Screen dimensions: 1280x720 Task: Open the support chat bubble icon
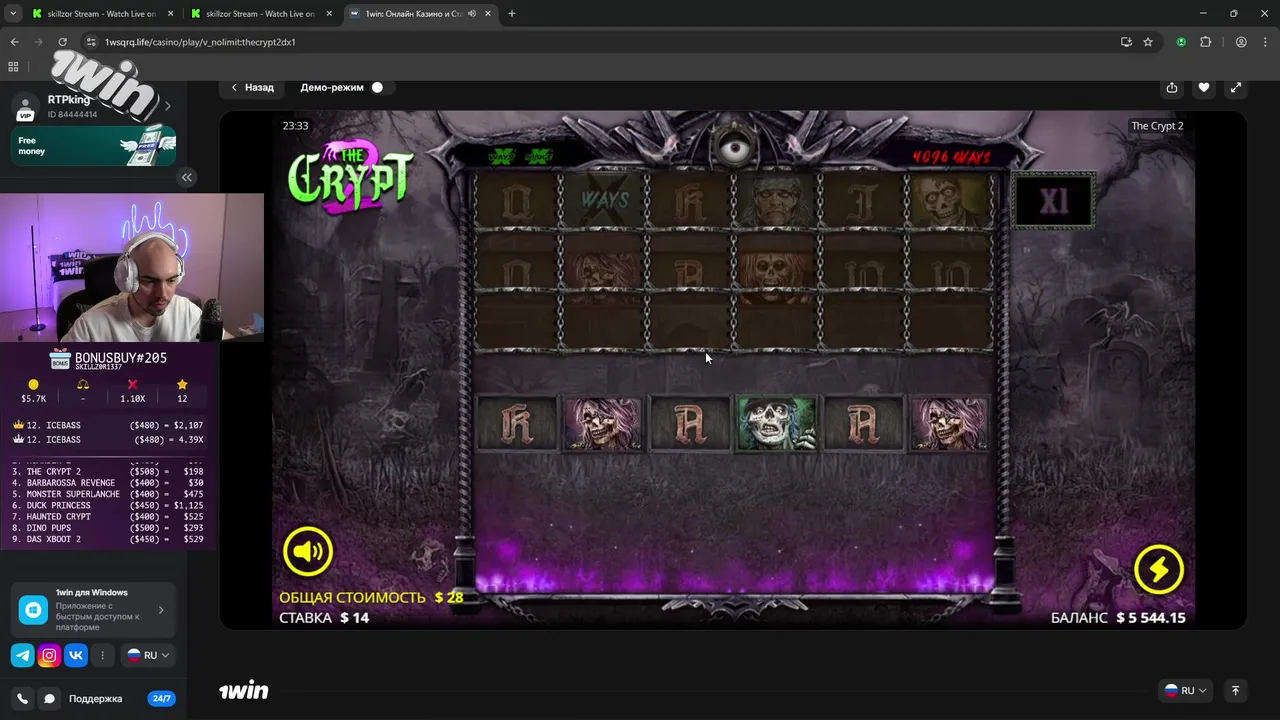pos(49,699)
